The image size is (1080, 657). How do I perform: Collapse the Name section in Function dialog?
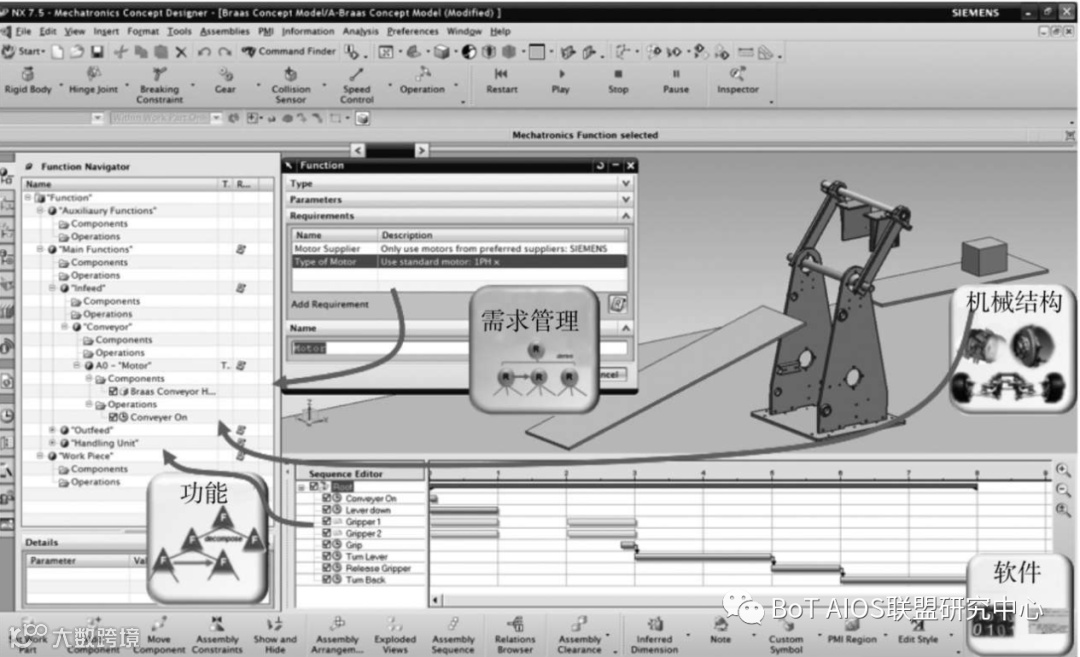coord(625,328)
